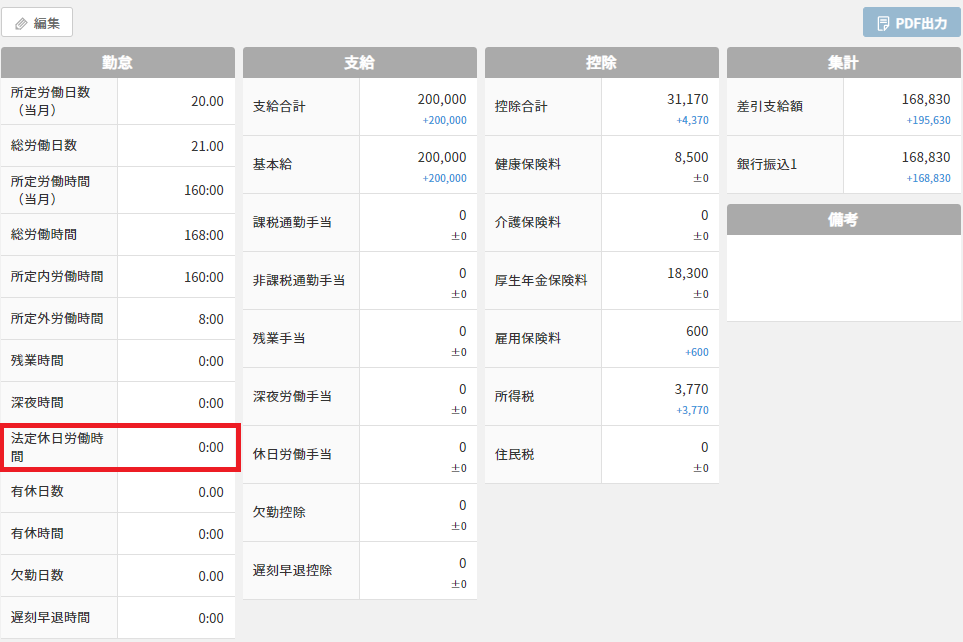Image resolution: width=963 pixels, height=642 pixels.
Task: Click the pencil icon on 編集 button
Action: [21, 23]
